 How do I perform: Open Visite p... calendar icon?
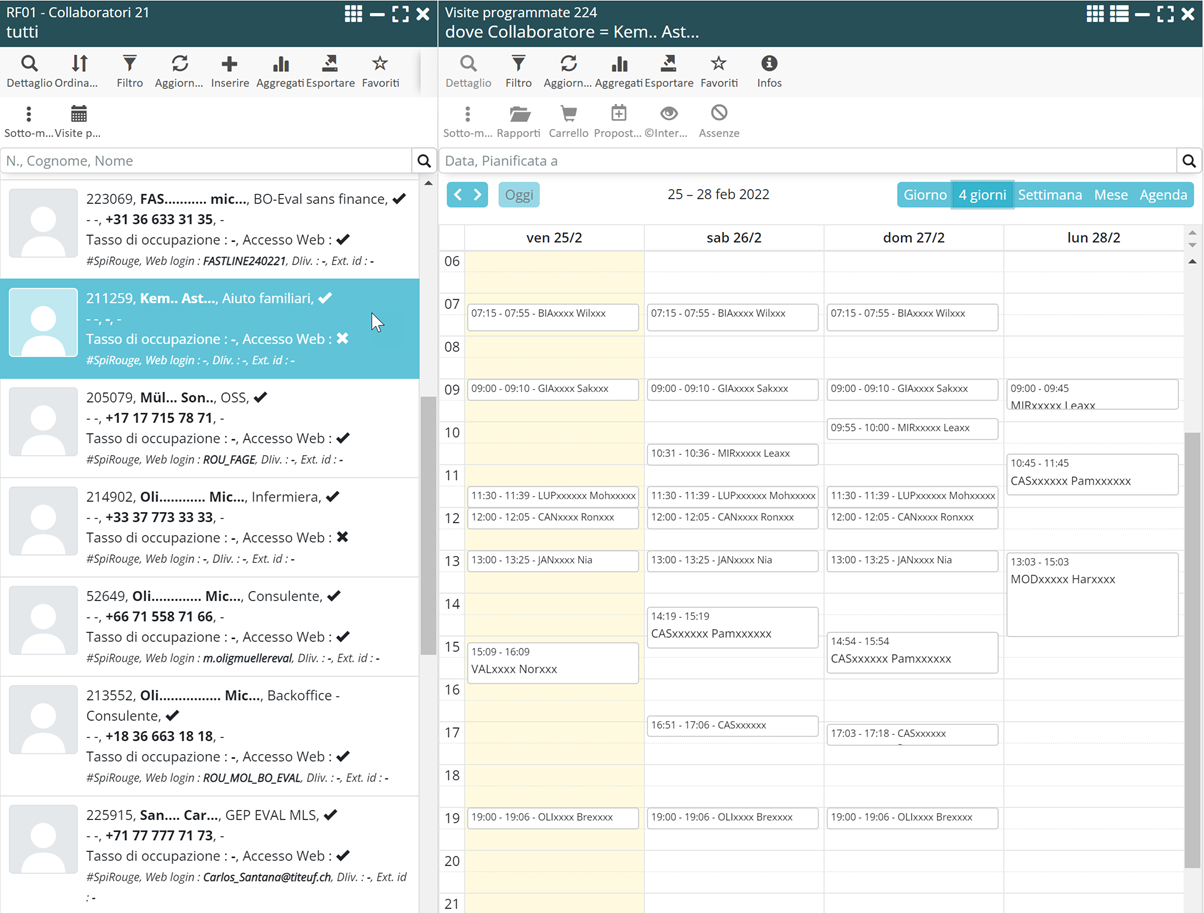point(78,114)
